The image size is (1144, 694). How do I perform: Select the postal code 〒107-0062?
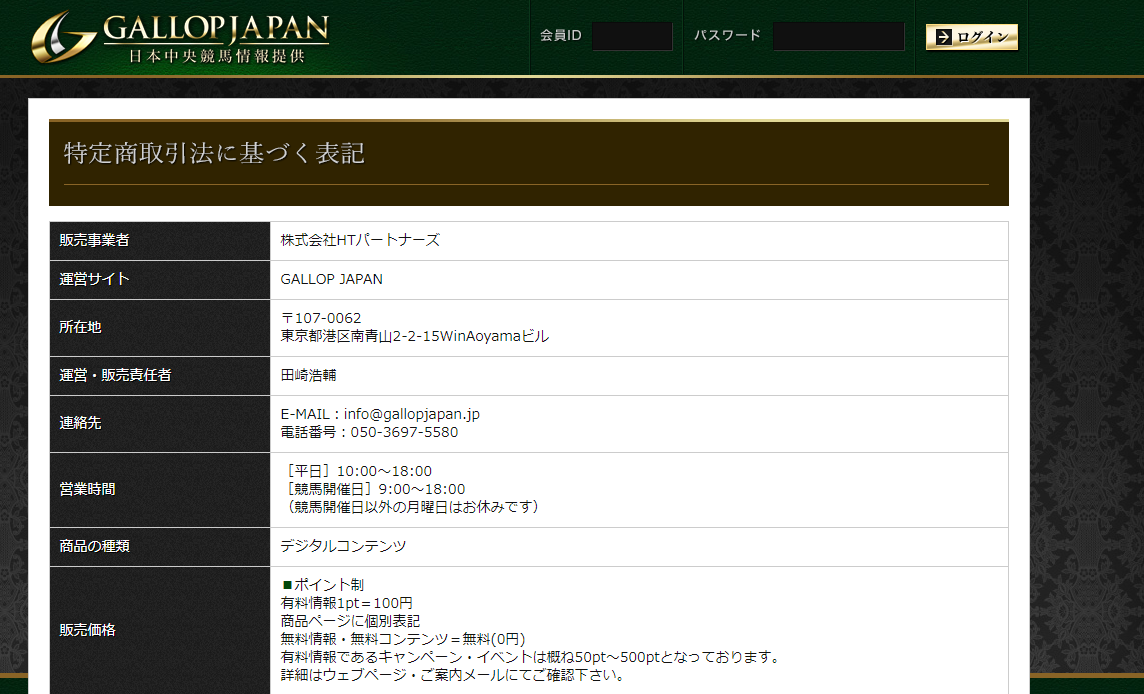click(321, 318)
